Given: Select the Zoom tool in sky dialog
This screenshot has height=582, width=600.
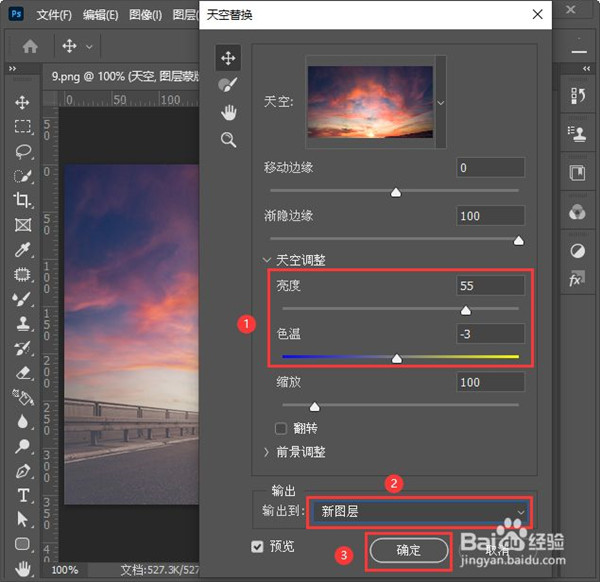Looking at the screenshot, I should coord(228,139).
